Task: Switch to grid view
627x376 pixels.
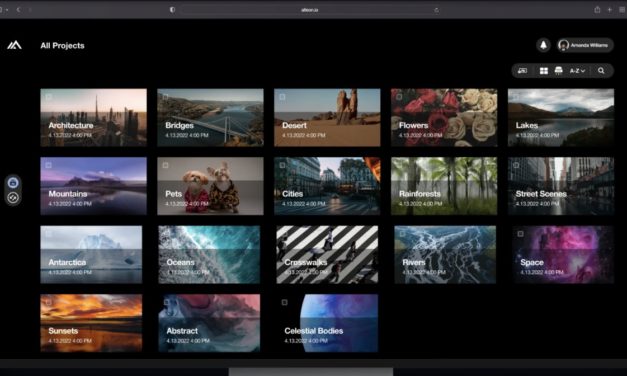Action: 544,71
